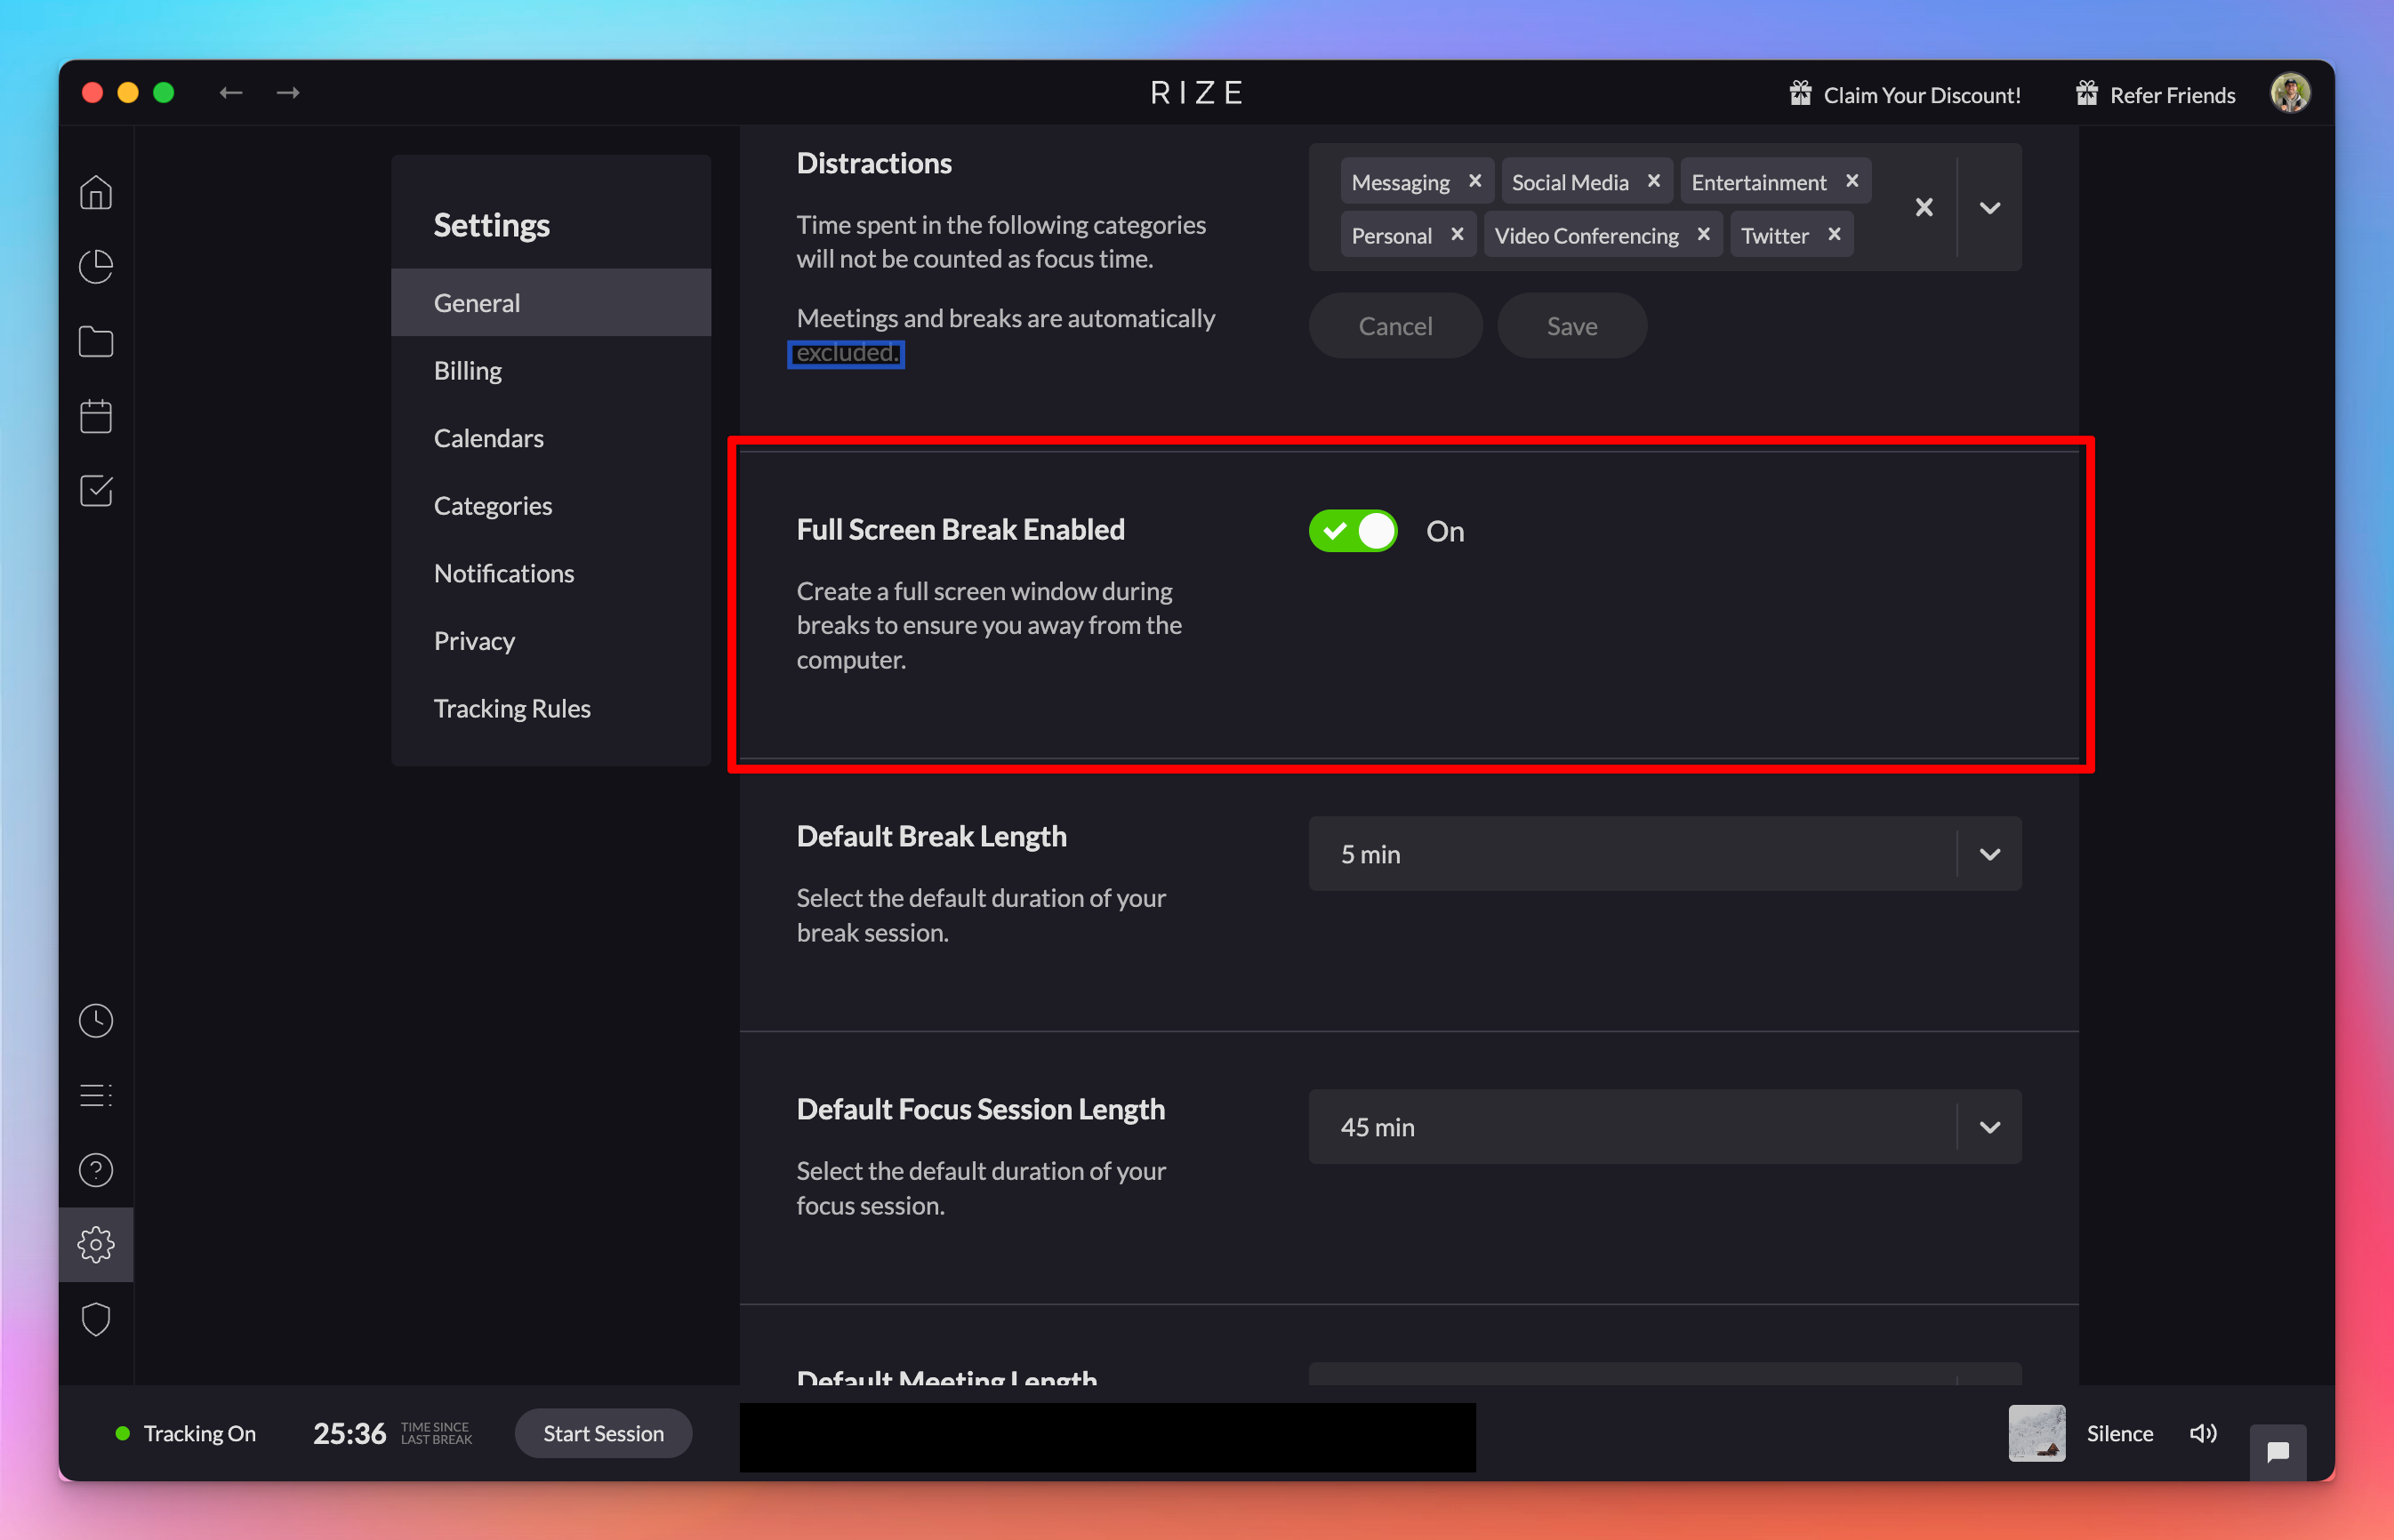Image resolution: width=2394 pixels, height=1540 pixels.
Task: Click the 'Distractions' heading
Action: 874,163
